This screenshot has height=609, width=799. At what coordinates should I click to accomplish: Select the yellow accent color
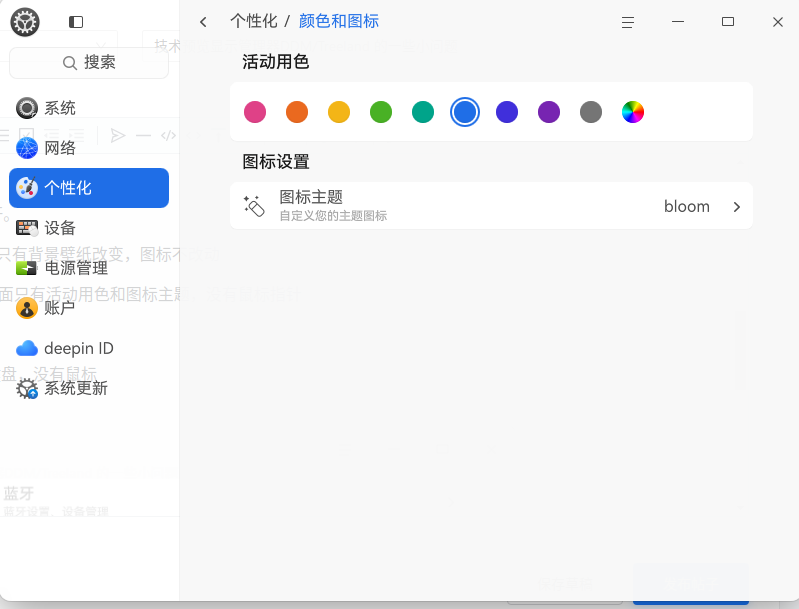point(339,112)
